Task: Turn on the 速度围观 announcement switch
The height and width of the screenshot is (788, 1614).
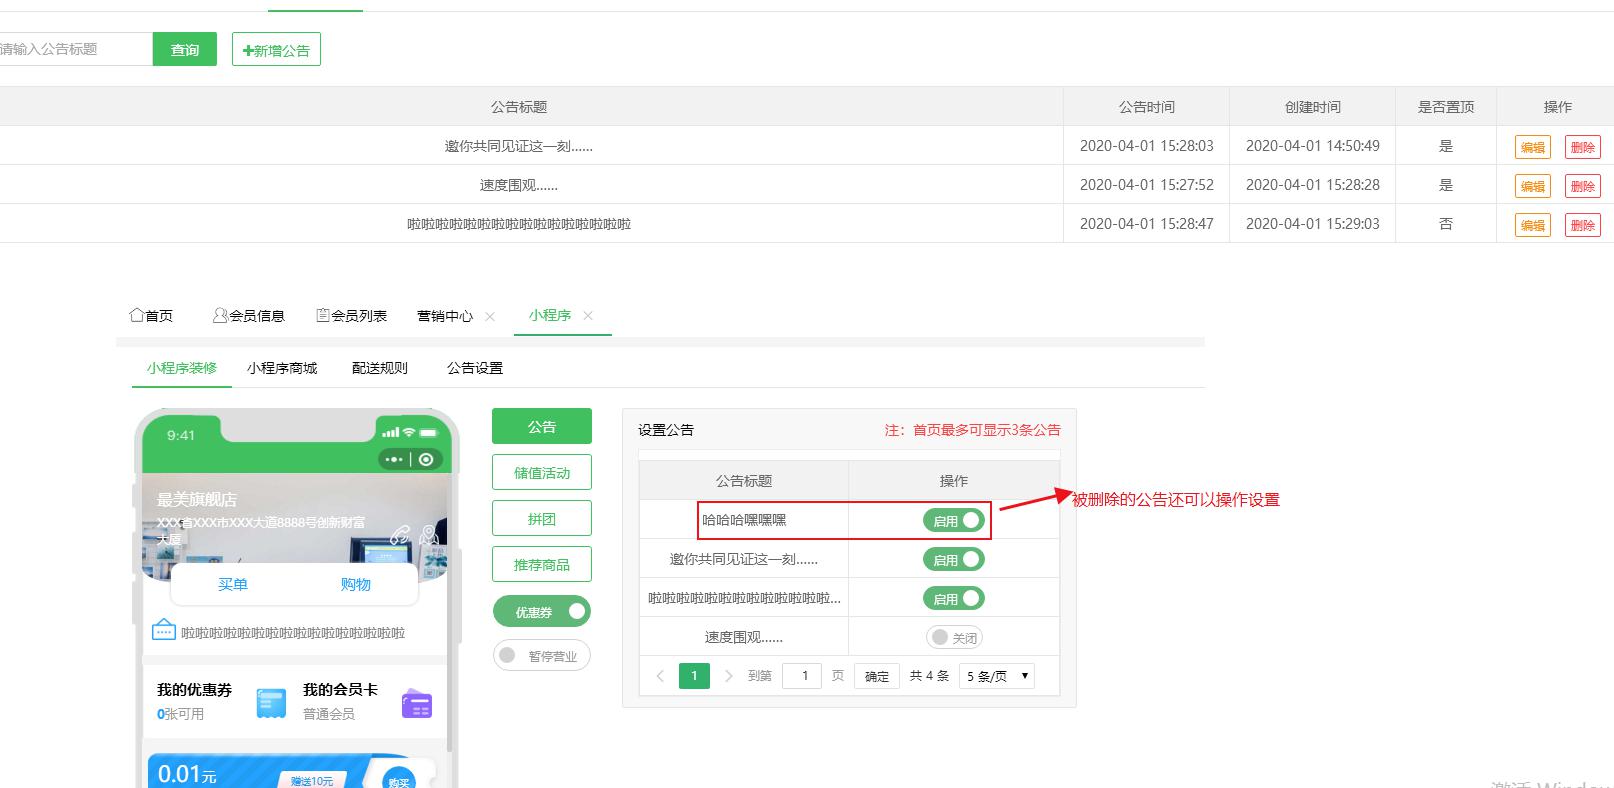Action: 953,637
